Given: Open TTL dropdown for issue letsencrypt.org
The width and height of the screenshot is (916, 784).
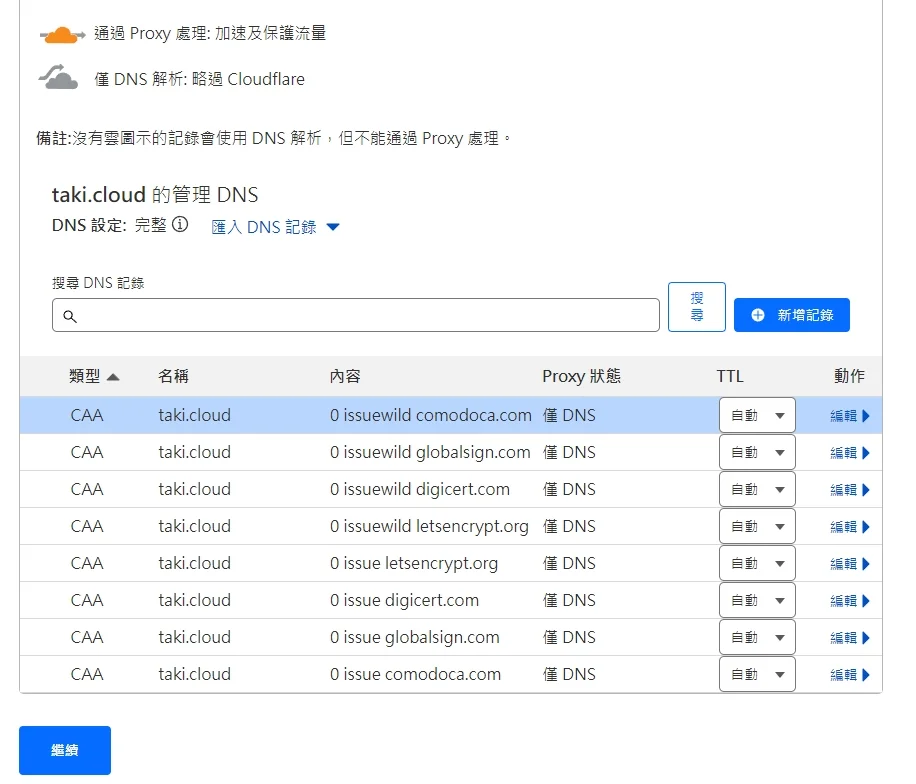Looking at the screenshot, I should tap(757, 563).
